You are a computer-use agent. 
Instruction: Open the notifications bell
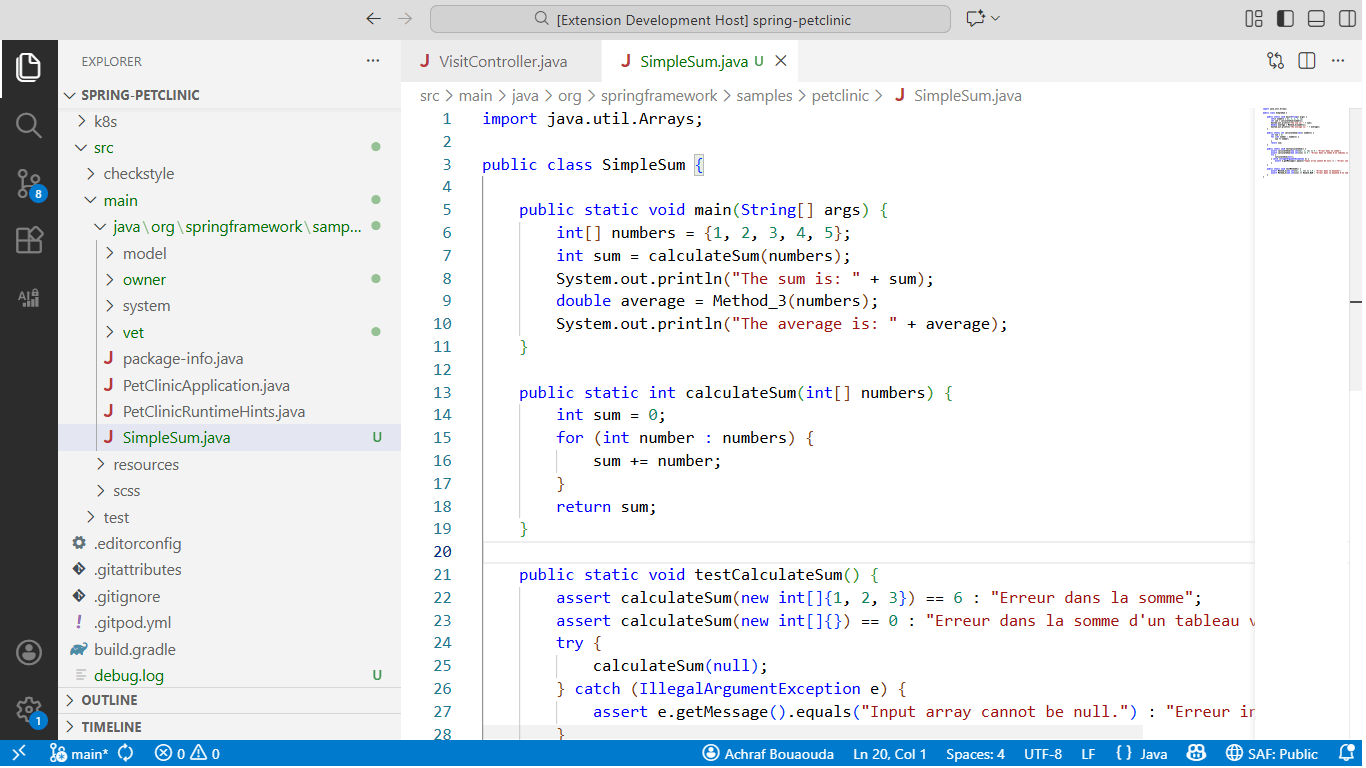pos(1345,754)
